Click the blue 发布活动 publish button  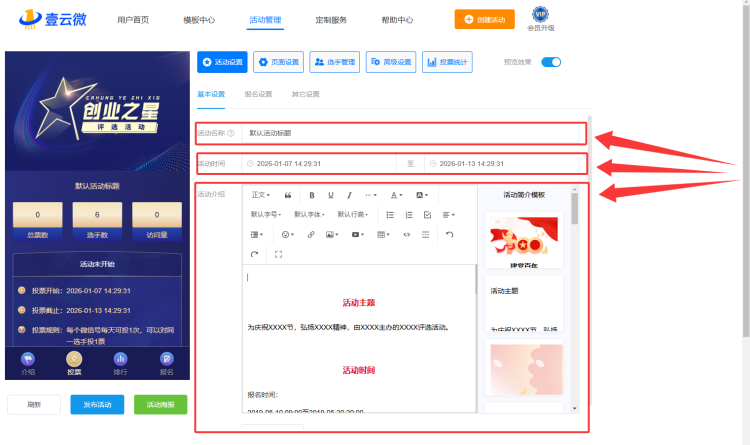click(97, 404)
